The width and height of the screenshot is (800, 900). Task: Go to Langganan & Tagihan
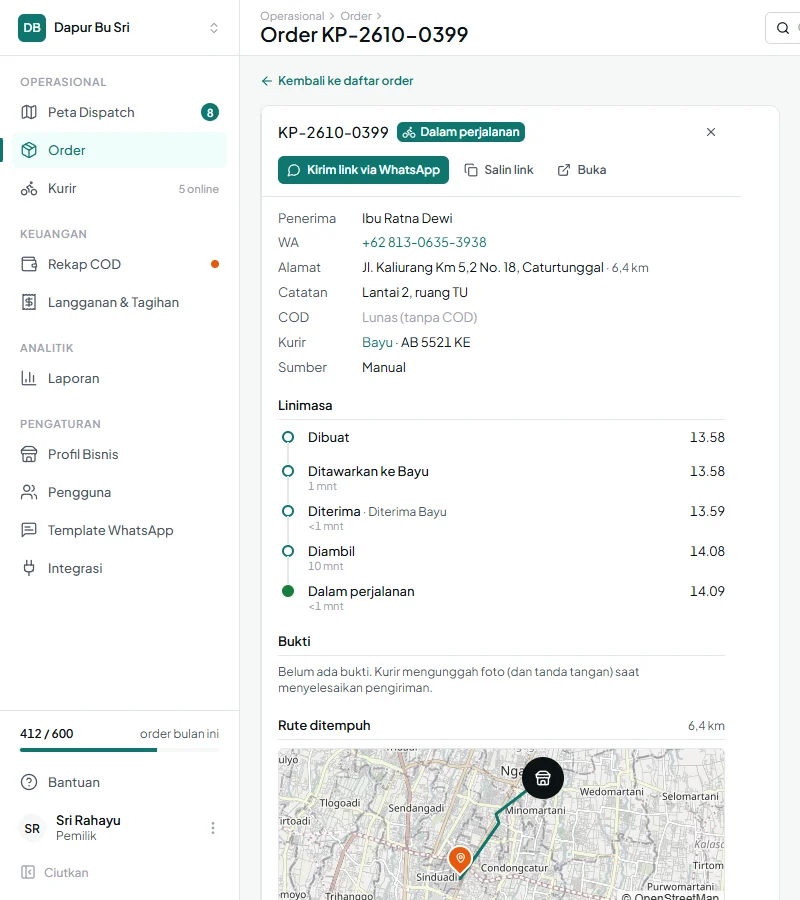(x=119, y=302)
